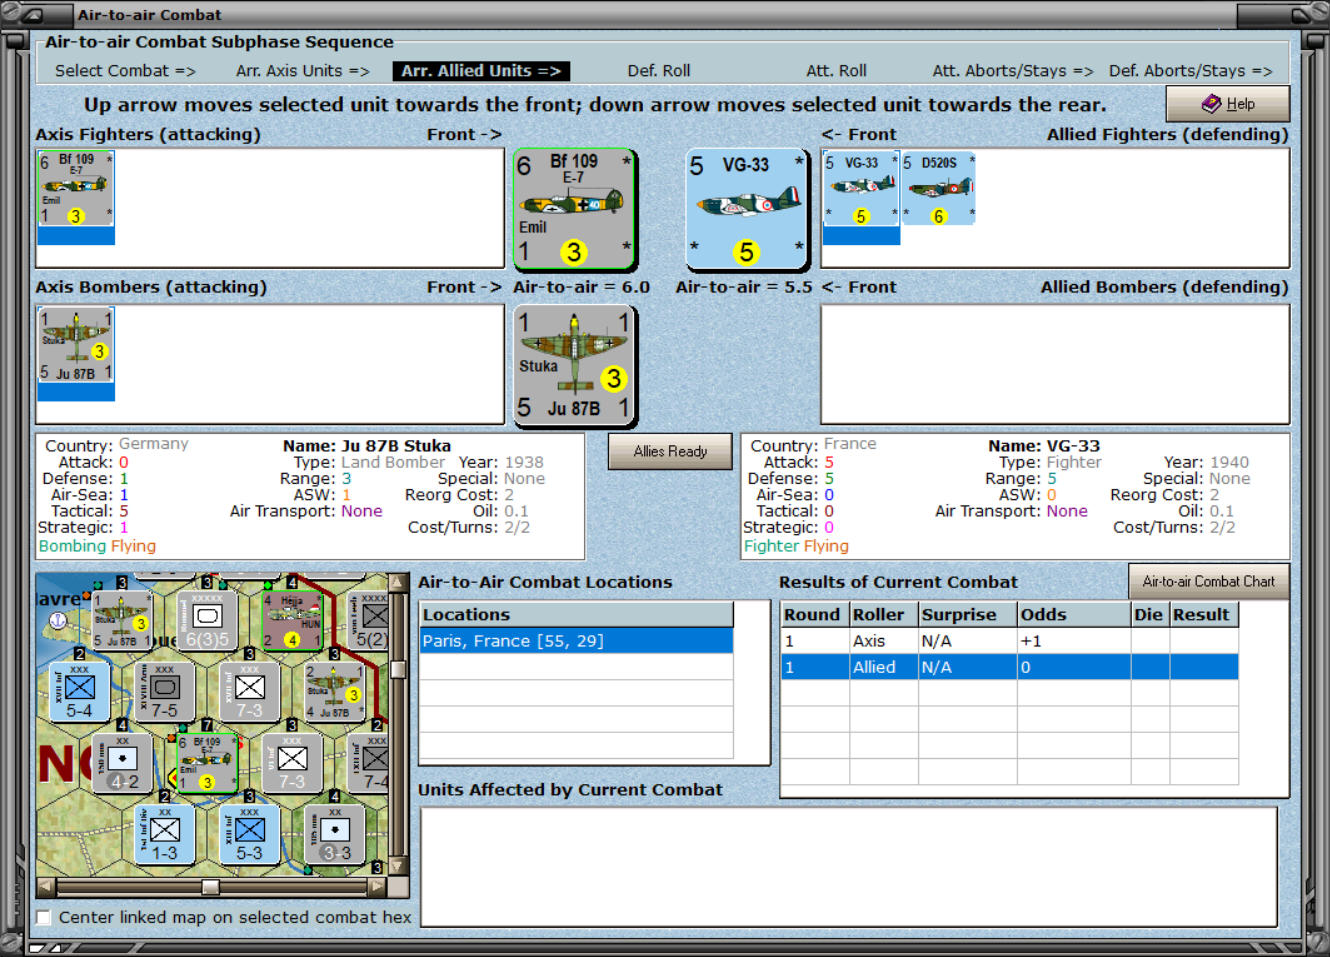Click the gray 4-2 artillery counter on the map
This screenshot has width=1330, height=957.
pyautogui.click(x=122, y=762)
